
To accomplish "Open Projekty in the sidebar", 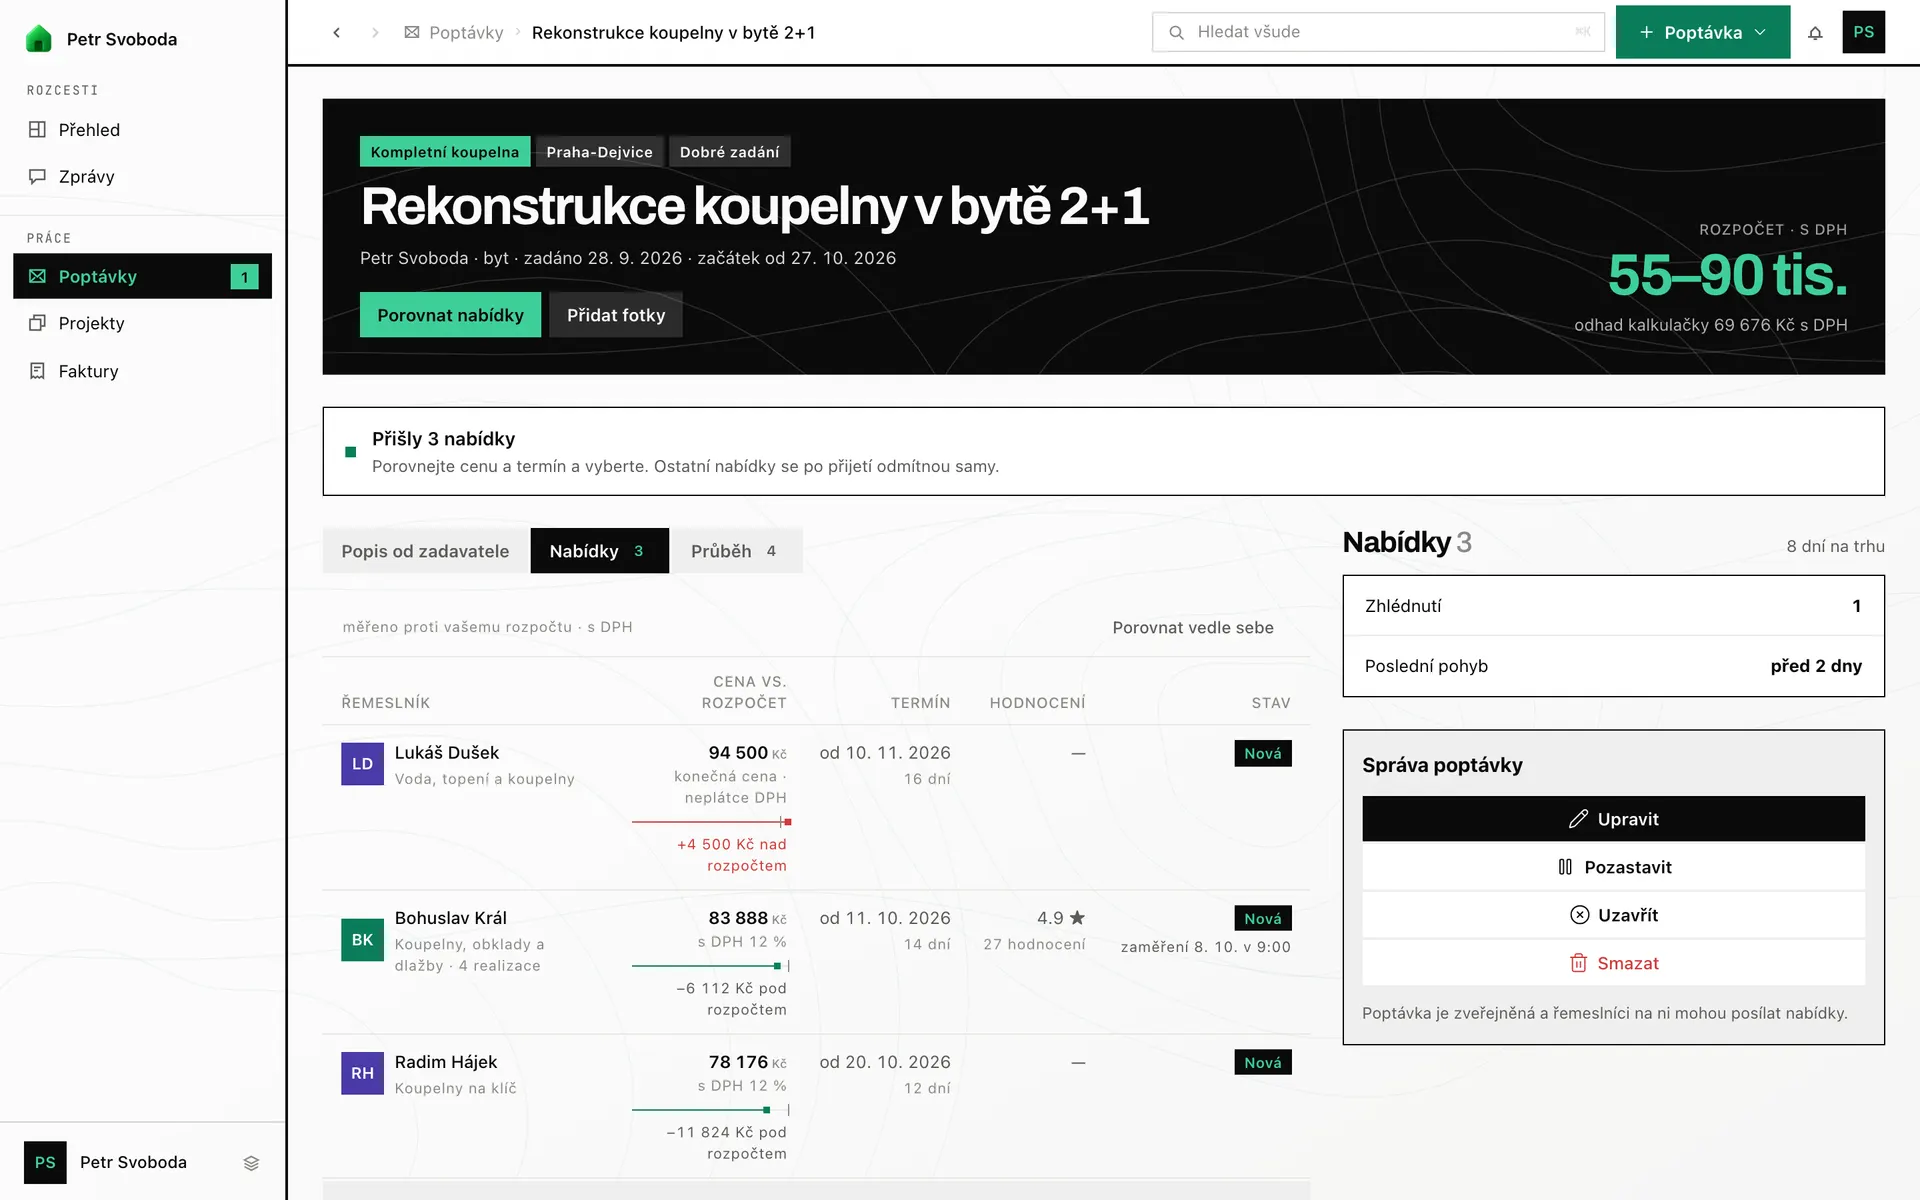I will click(142, 323).
